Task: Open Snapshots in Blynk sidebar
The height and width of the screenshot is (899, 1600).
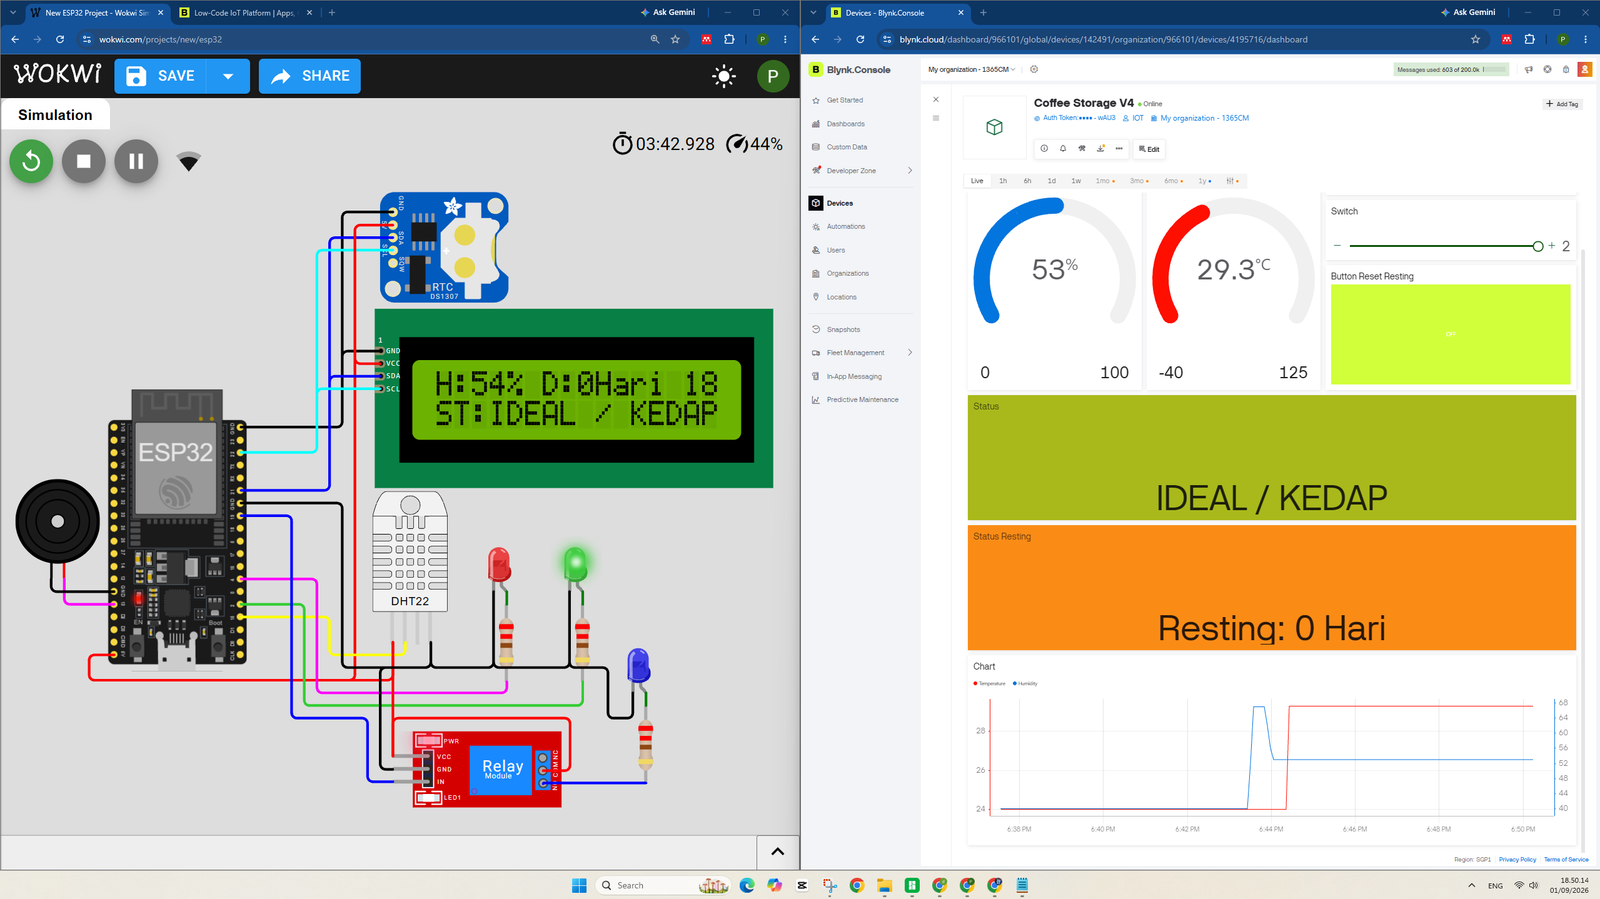Action: [843, 329]
